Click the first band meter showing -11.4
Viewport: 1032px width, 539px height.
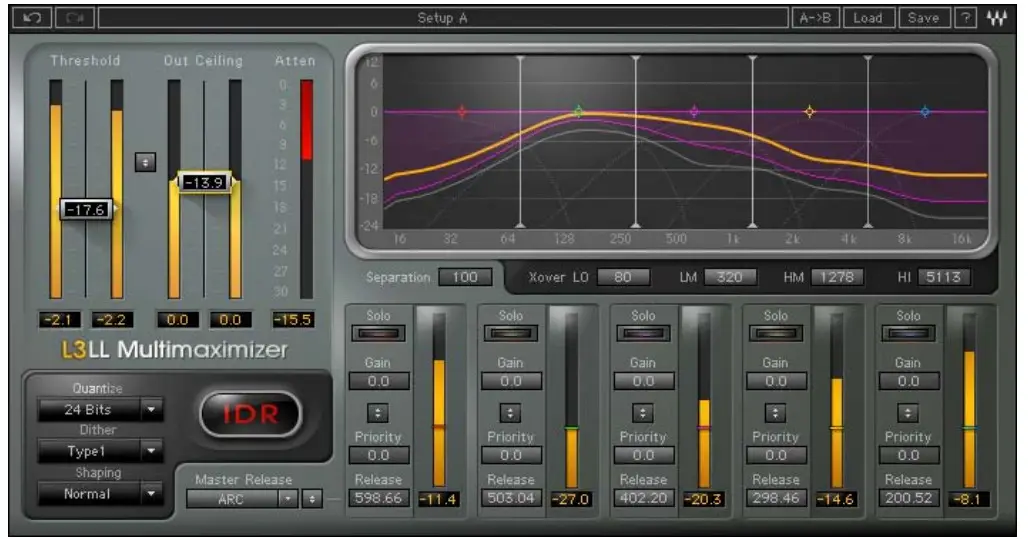439,399
